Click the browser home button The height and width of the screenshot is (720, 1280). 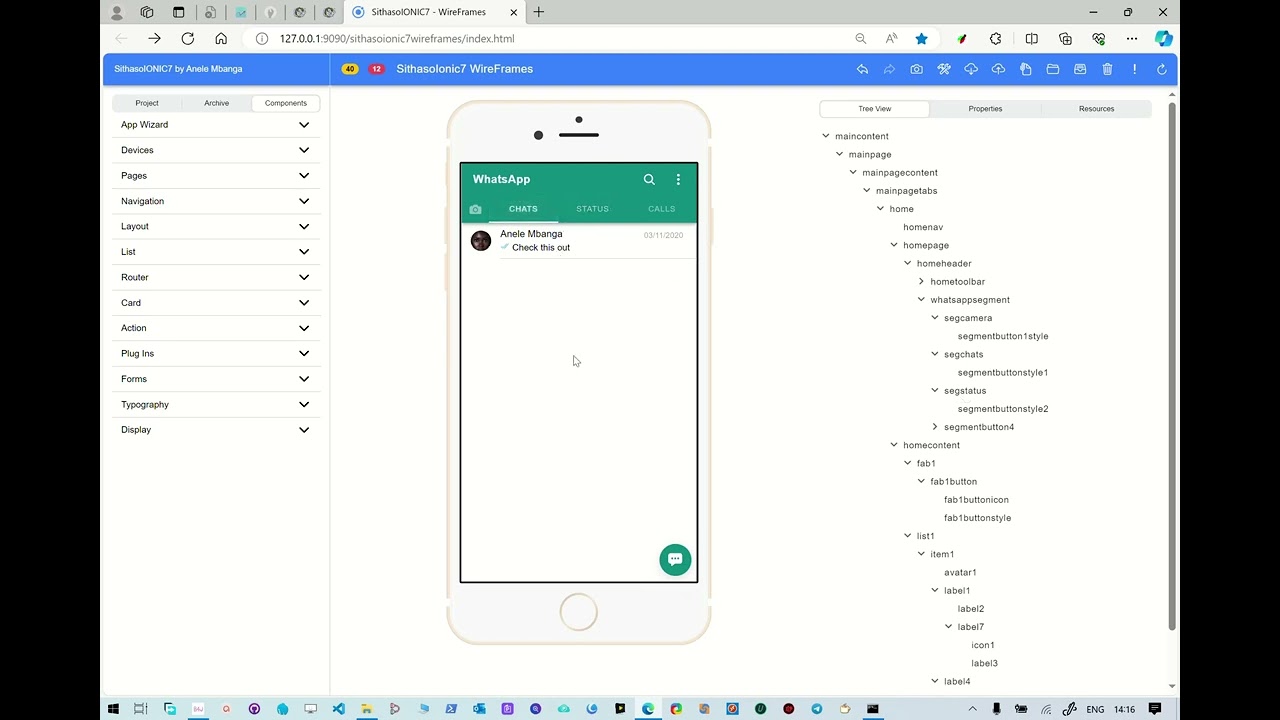click(x=221, y=38)
